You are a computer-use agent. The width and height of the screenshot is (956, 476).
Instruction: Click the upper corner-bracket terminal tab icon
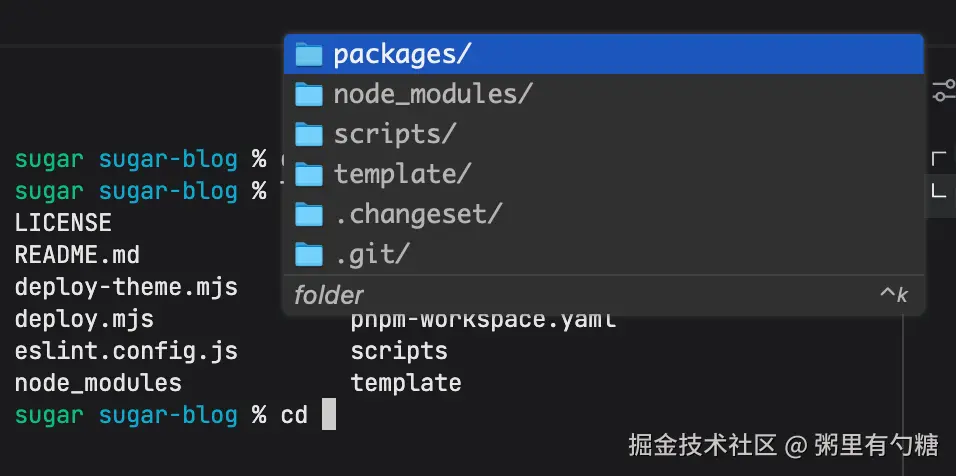(x=939, y=158)
